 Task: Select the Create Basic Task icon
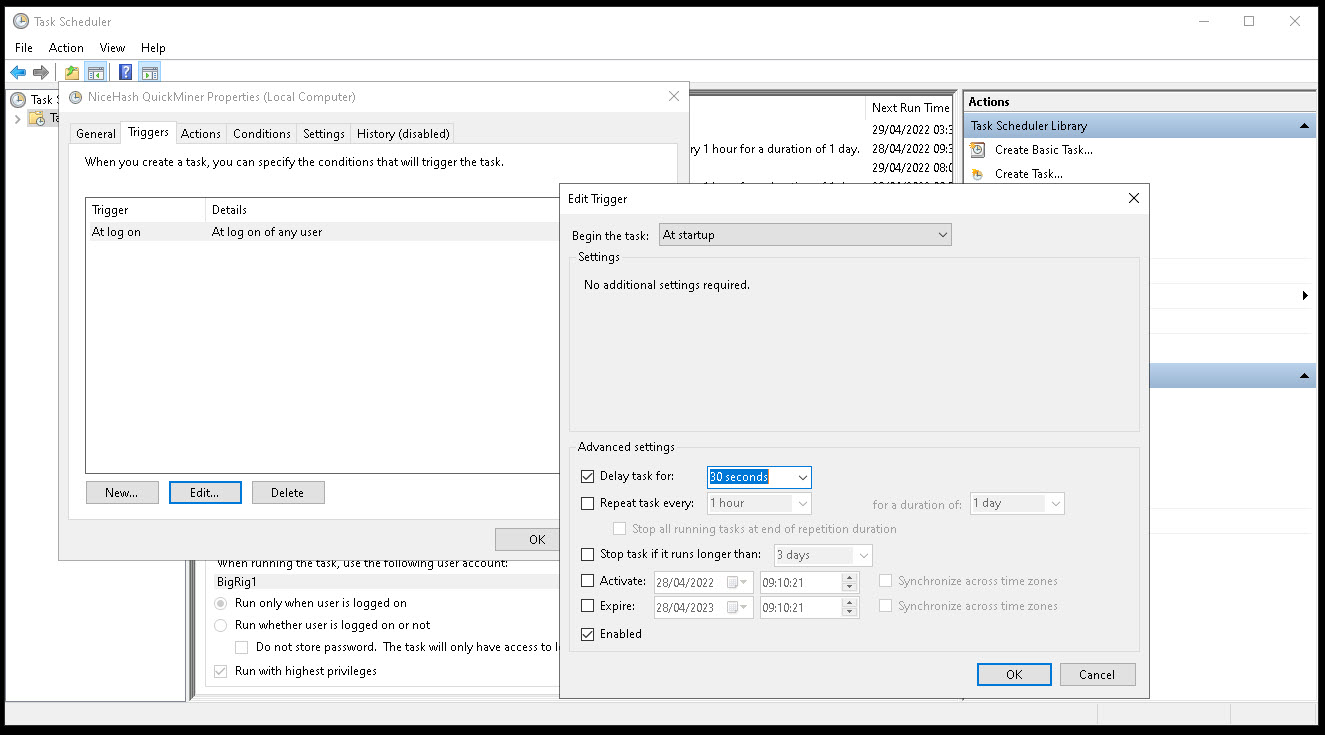tap(977, 149)
